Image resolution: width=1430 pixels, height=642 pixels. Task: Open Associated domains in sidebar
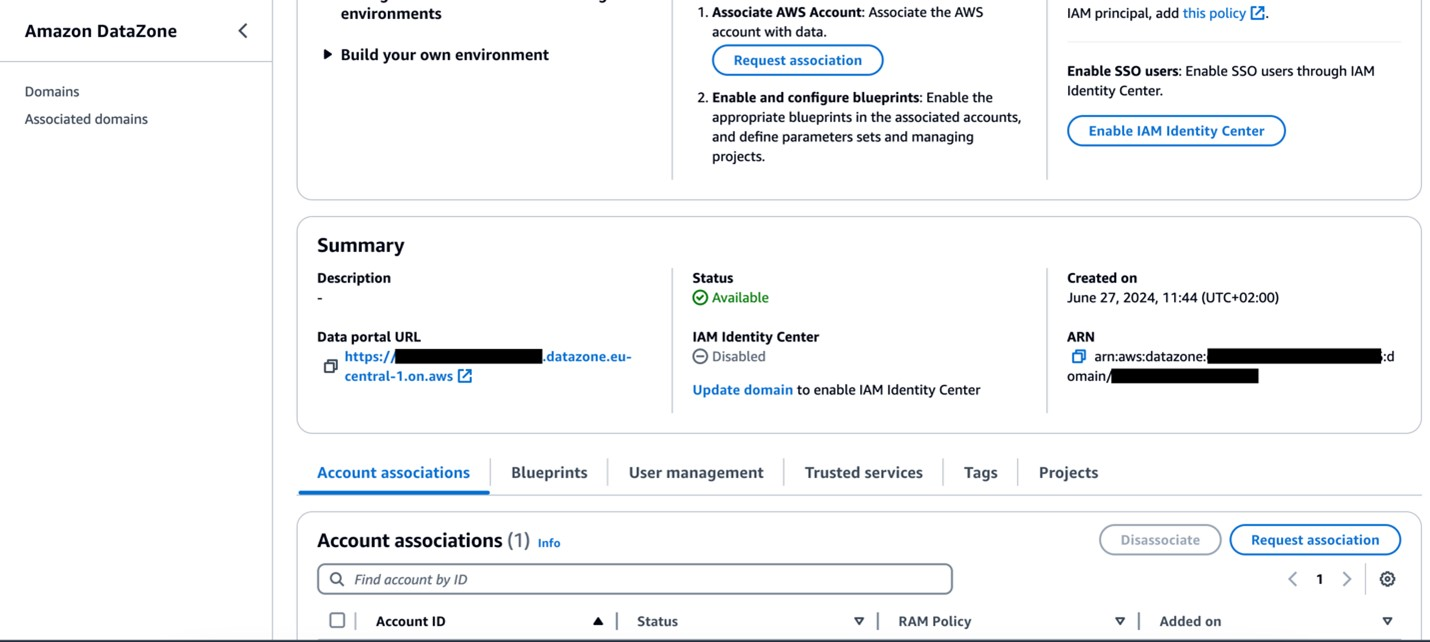click(x=86, y=119)
